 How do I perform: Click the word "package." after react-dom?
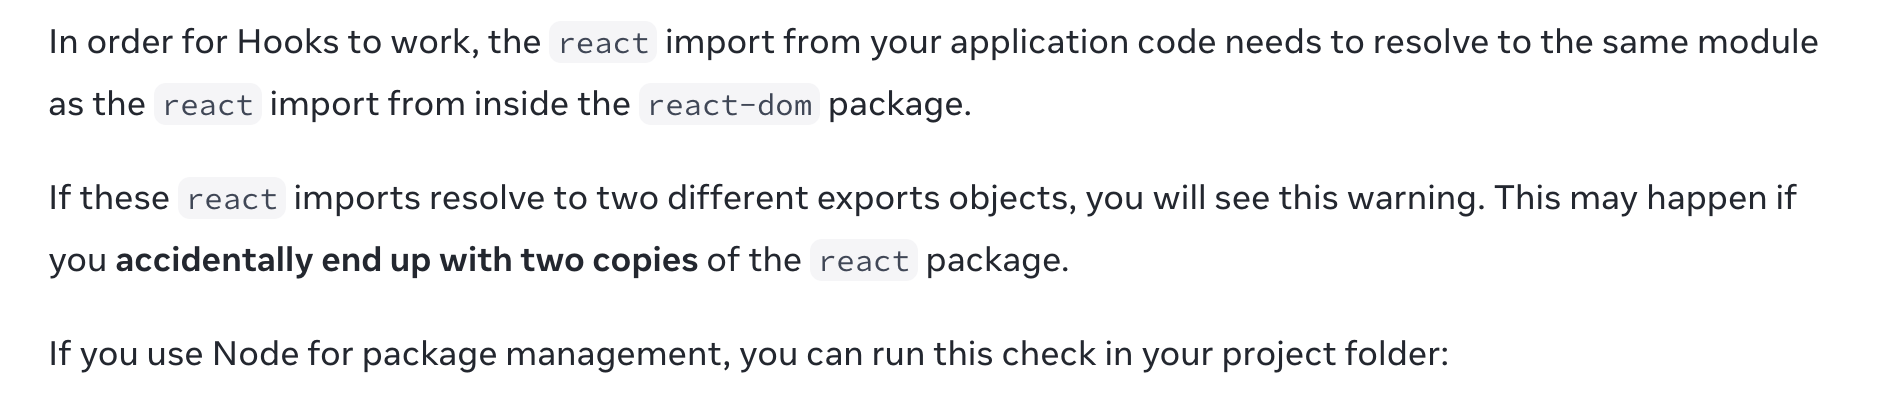point(900,105)
